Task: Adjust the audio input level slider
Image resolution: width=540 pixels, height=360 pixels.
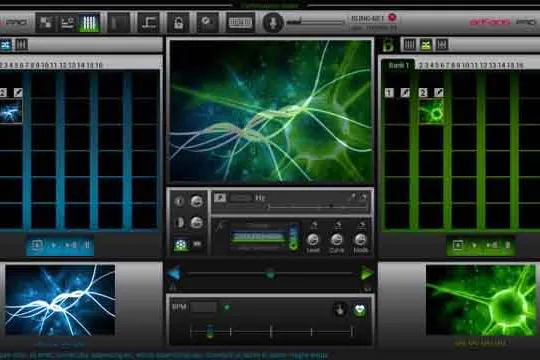Action: 315,23
